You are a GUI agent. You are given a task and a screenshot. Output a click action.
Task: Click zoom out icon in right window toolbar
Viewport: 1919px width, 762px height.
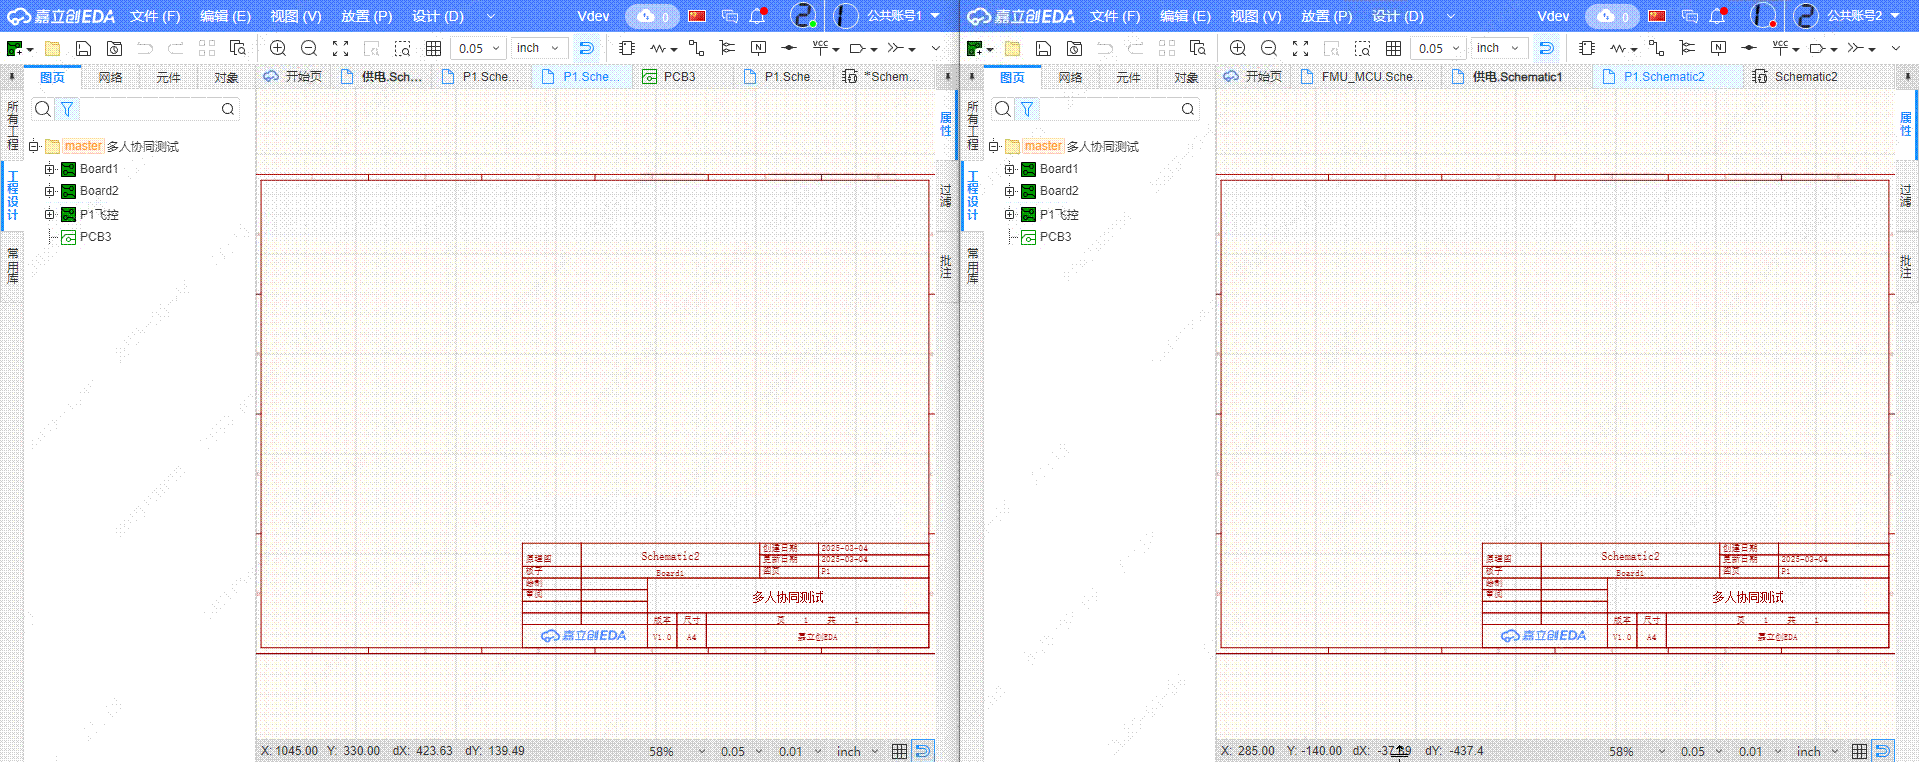1269,48
